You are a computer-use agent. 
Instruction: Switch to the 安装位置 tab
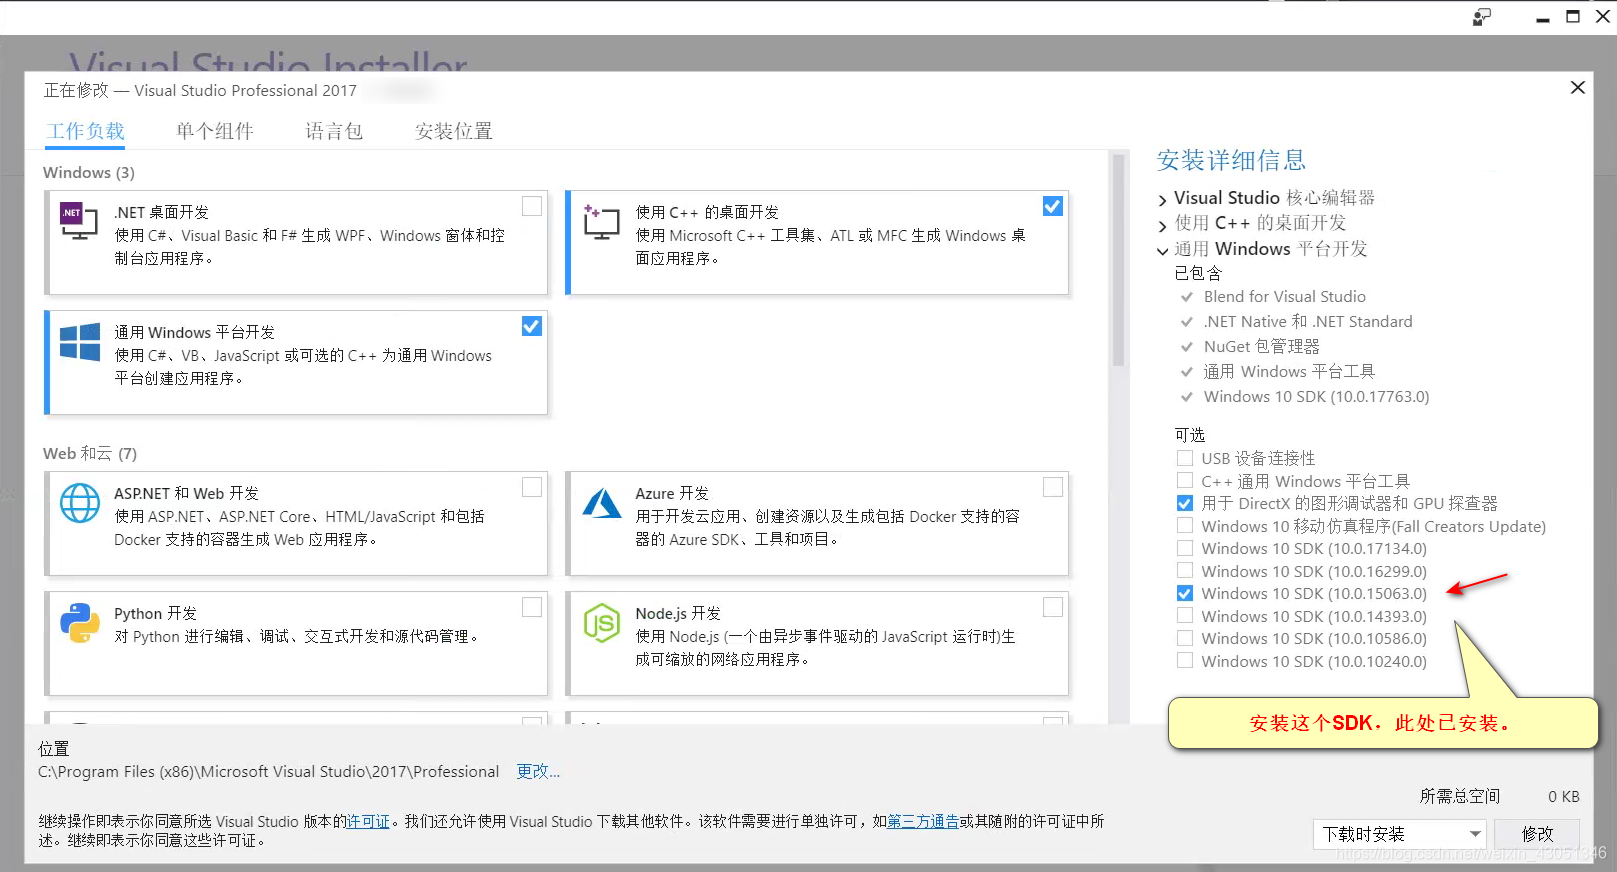click(x=454, y=131)
